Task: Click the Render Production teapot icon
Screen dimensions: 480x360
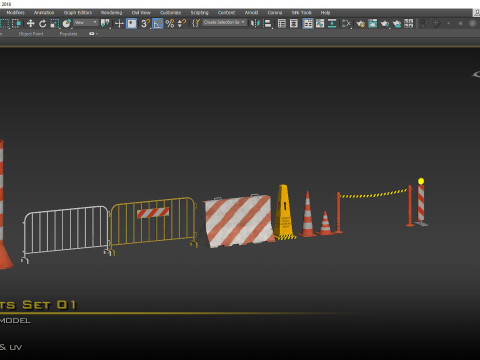Action: (x=385, y=23)
